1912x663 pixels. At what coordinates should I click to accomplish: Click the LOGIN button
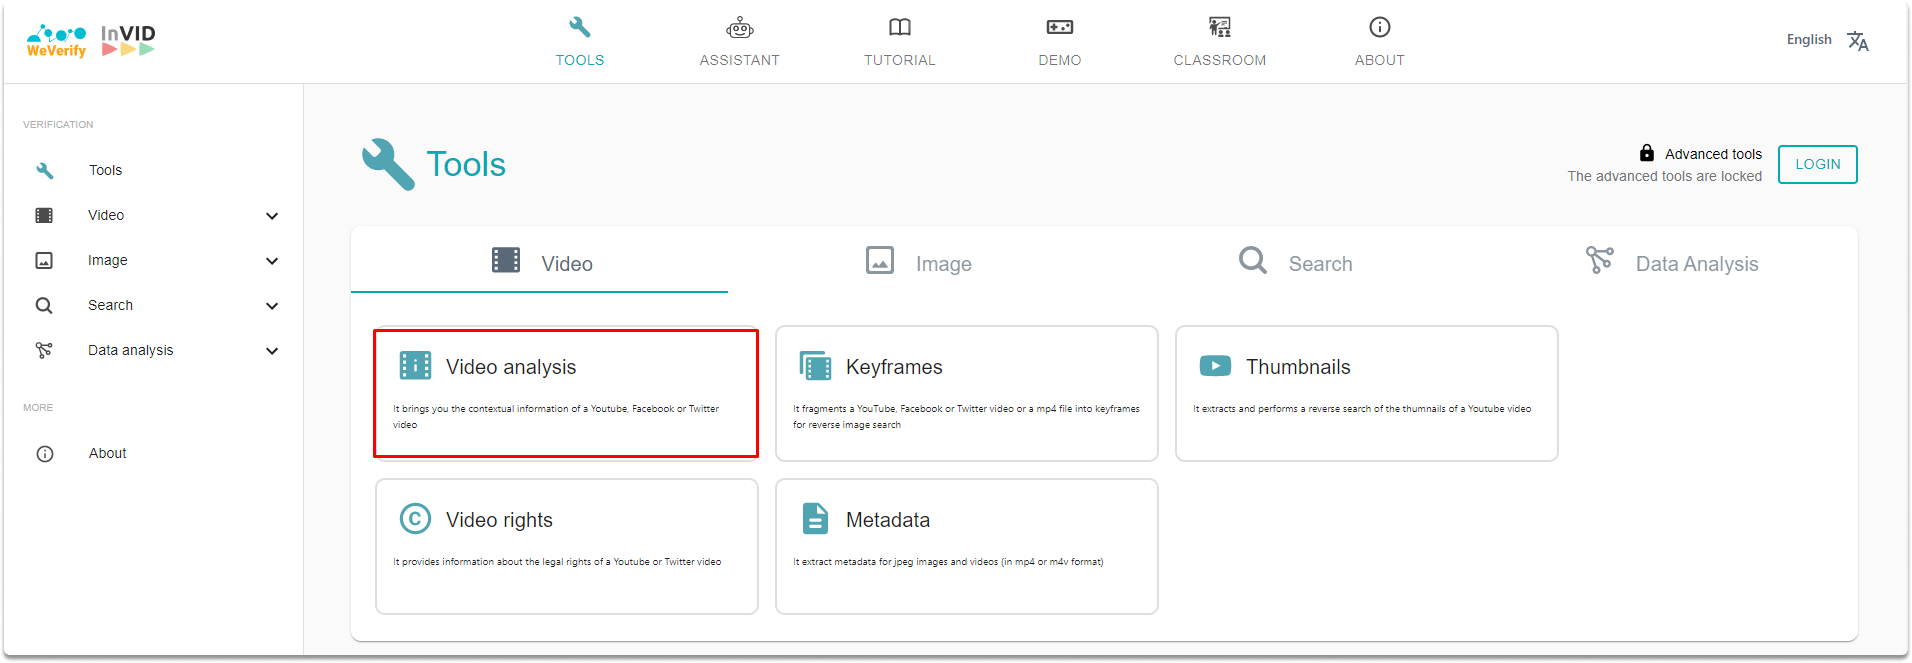(1817, 165)
